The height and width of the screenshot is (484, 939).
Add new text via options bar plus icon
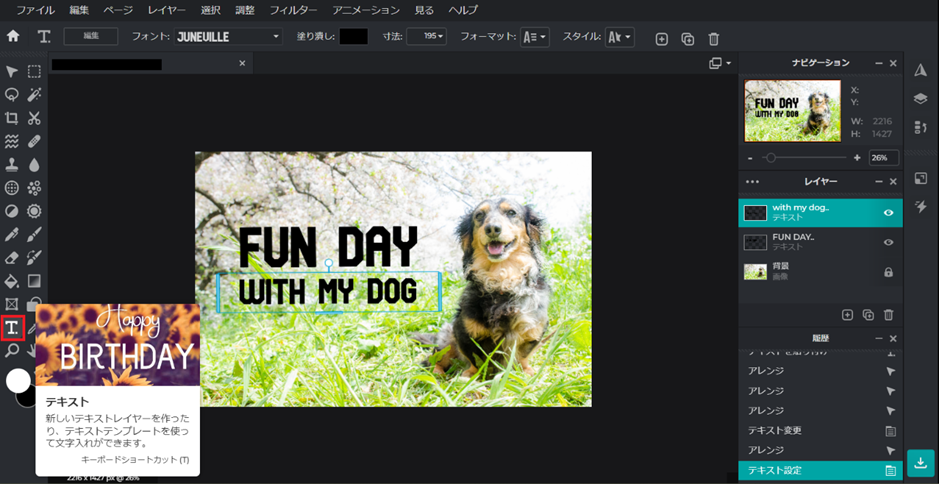point(662,39)
